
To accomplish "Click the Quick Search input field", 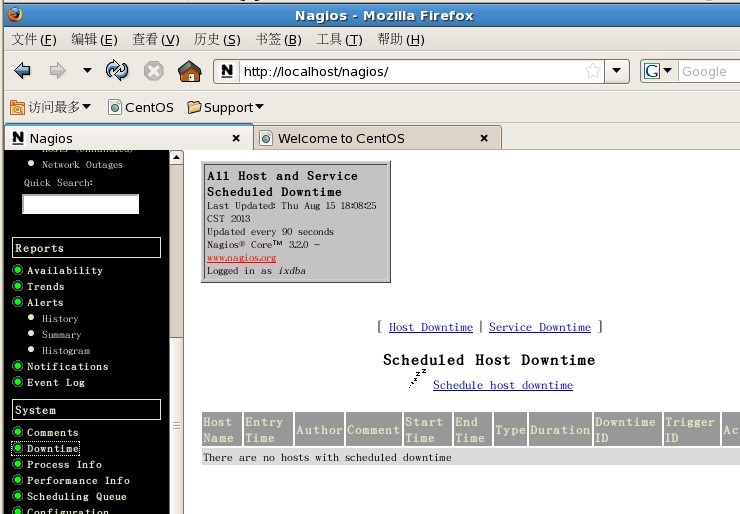I will tap(80, 204).
